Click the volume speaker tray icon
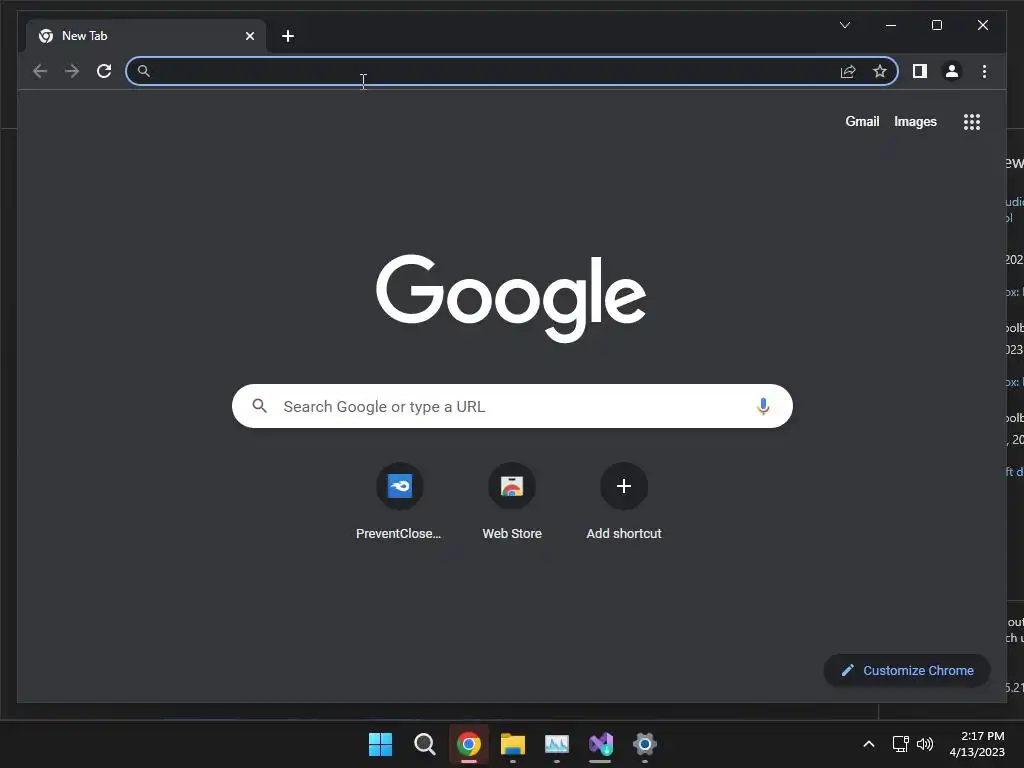Image resolution: width=1024 pixels, height=768 pixels. [x=925, y=744]
